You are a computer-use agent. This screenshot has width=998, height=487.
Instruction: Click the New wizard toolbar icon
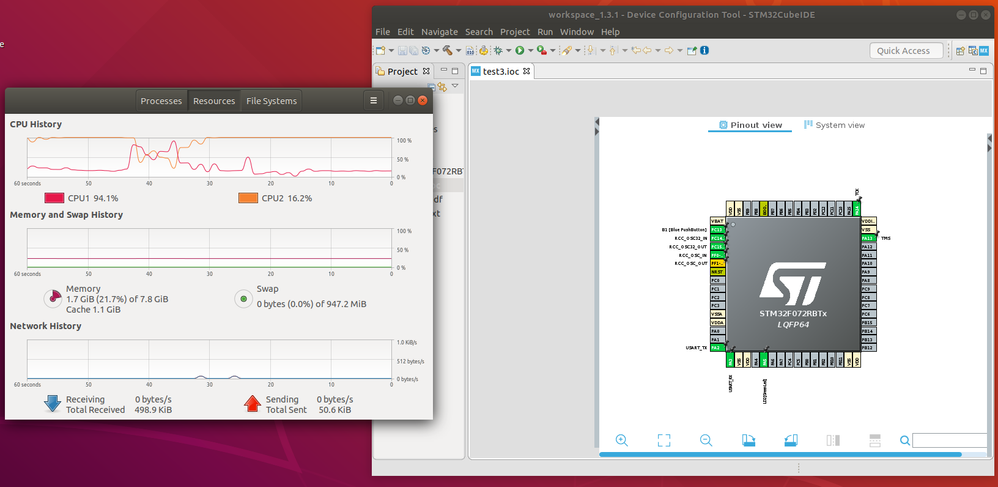381,50
